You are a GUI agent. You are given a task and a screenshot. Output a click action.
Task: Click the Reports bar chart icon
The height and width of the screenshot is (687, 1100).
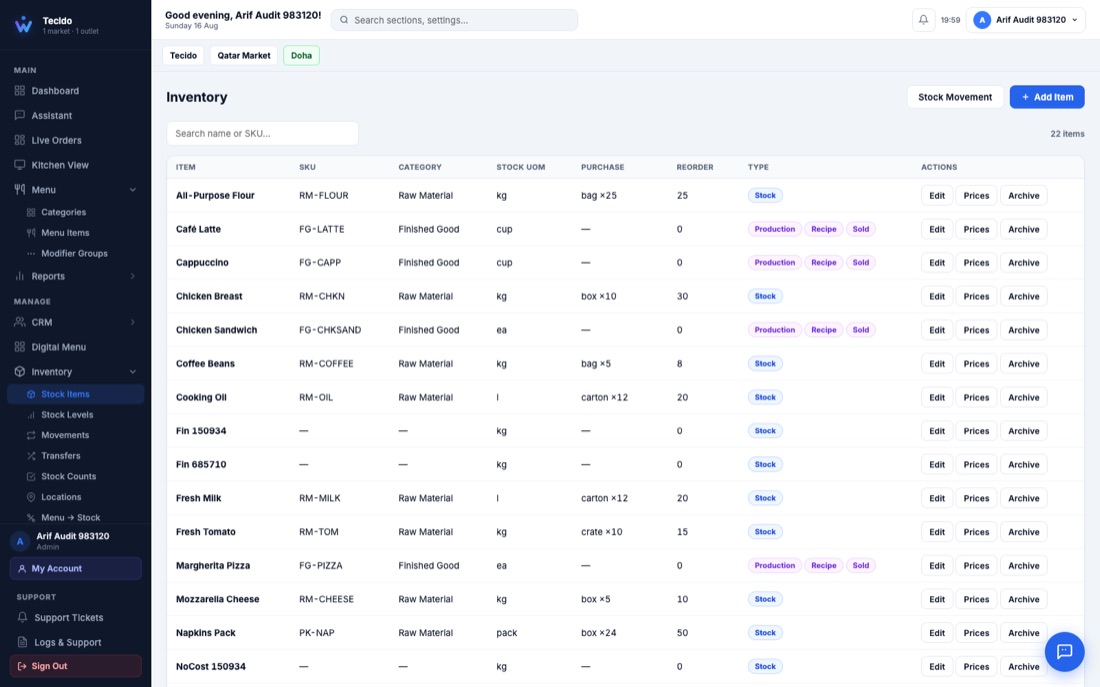pos(20,276)
